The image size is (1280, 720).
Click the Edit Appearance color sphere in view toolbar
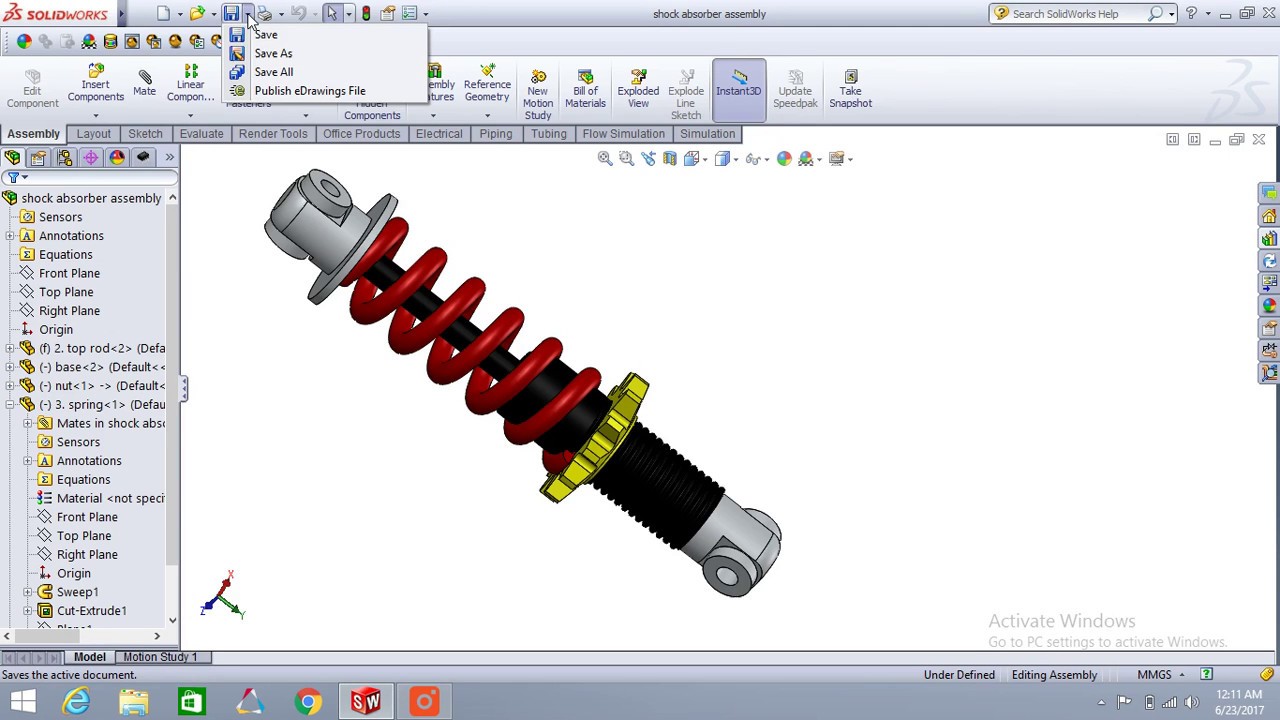(784, 158)
